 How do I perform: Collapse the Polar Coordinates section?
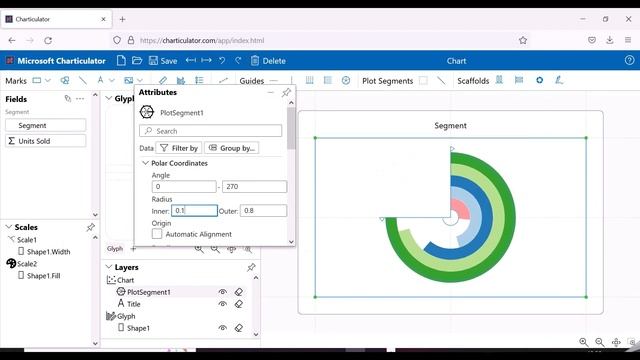[x=145, y=163]
